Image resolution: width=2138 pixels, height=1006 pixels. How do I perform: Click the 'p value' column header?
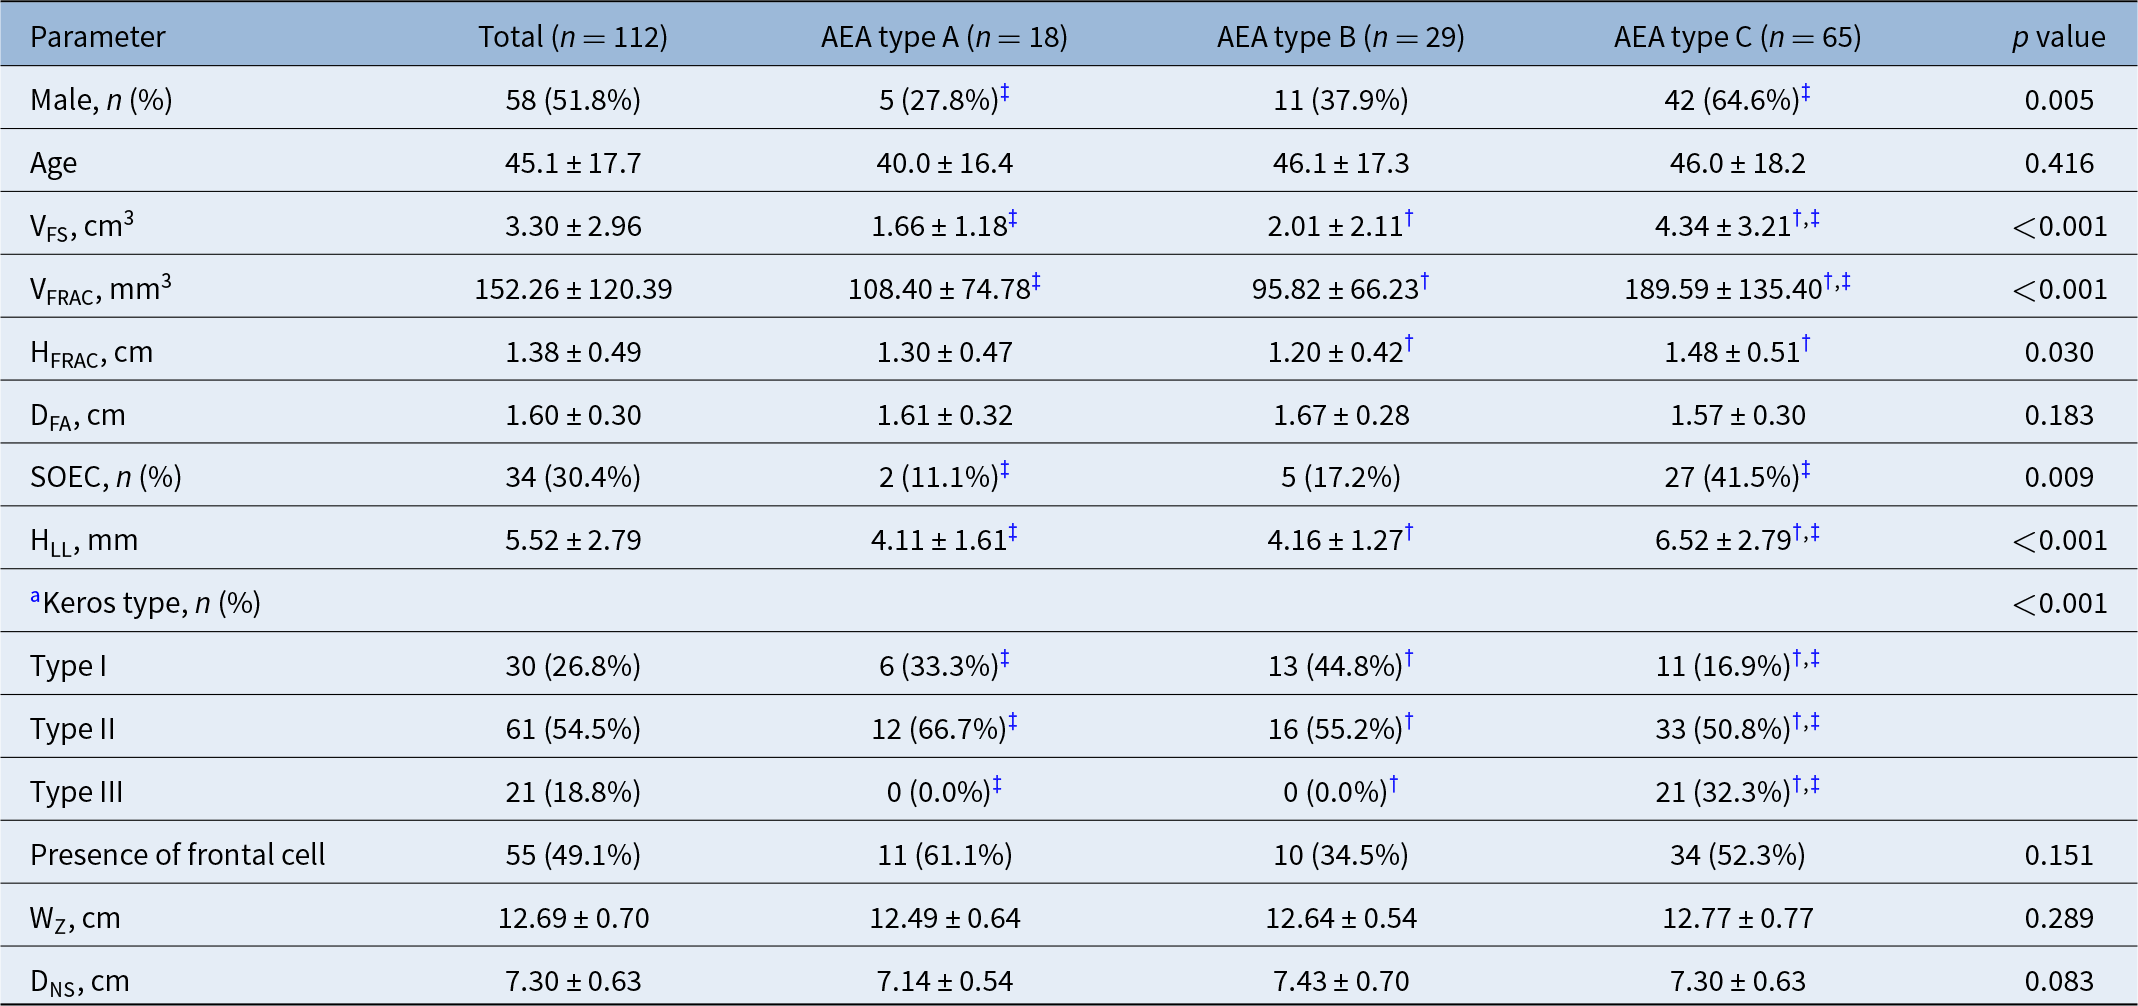click(x=2058, y=37)
